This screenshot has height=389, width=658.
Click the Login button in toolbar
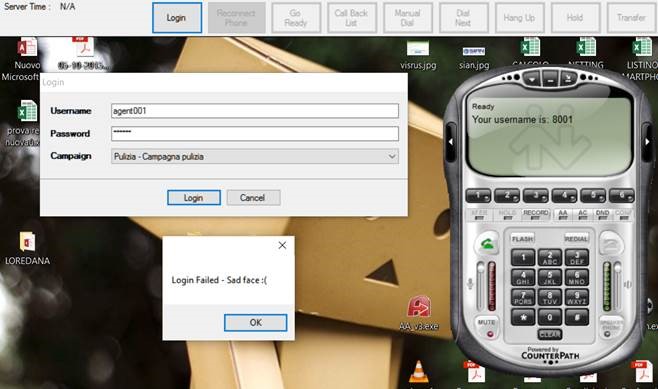[x=177, y=18]
